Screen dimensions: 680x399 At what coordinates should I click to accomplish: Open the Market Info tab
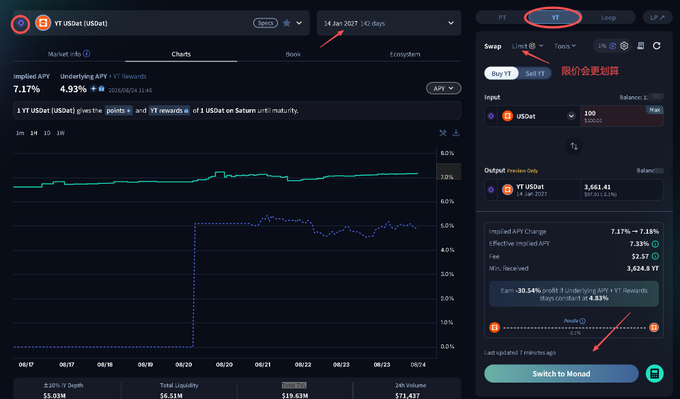click(69, 54)
